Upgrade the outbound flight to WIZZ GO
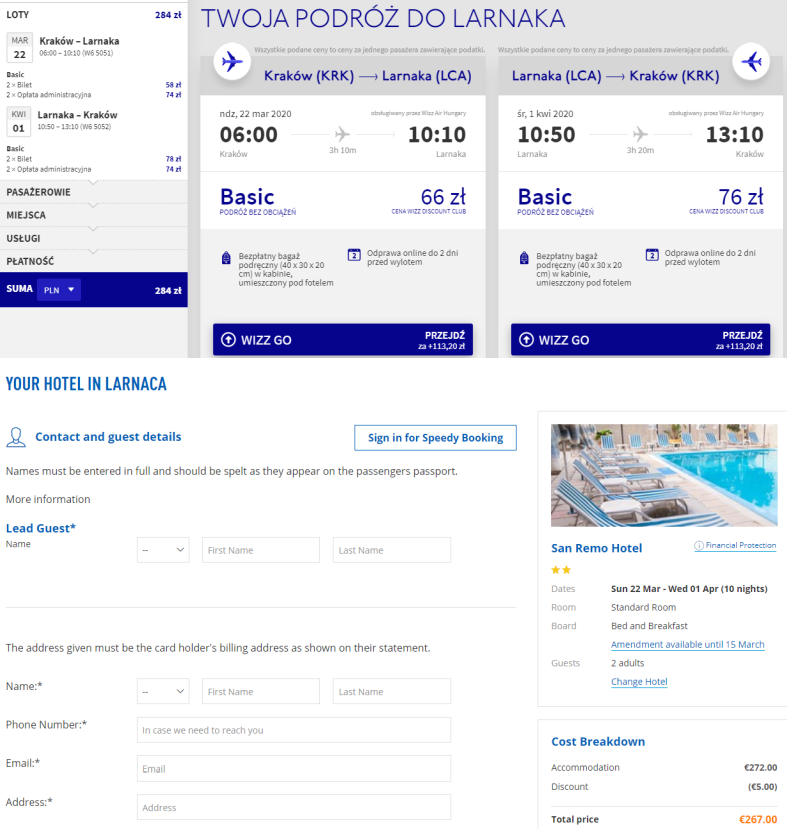The width and height of the screenshot is (787, 831). (x=343, y=340)
